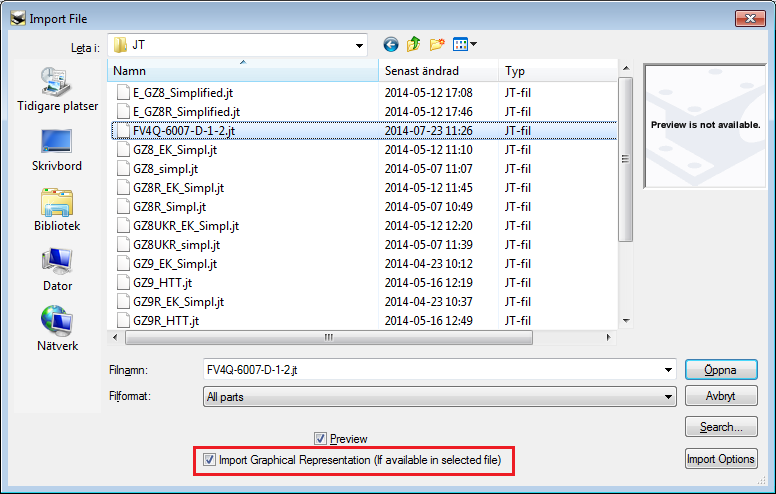Image resolution: width=776 pixels, height=494 pixels.
Task: Select file E_GZ8R_Simplified.jt
Action: point(186,112)
